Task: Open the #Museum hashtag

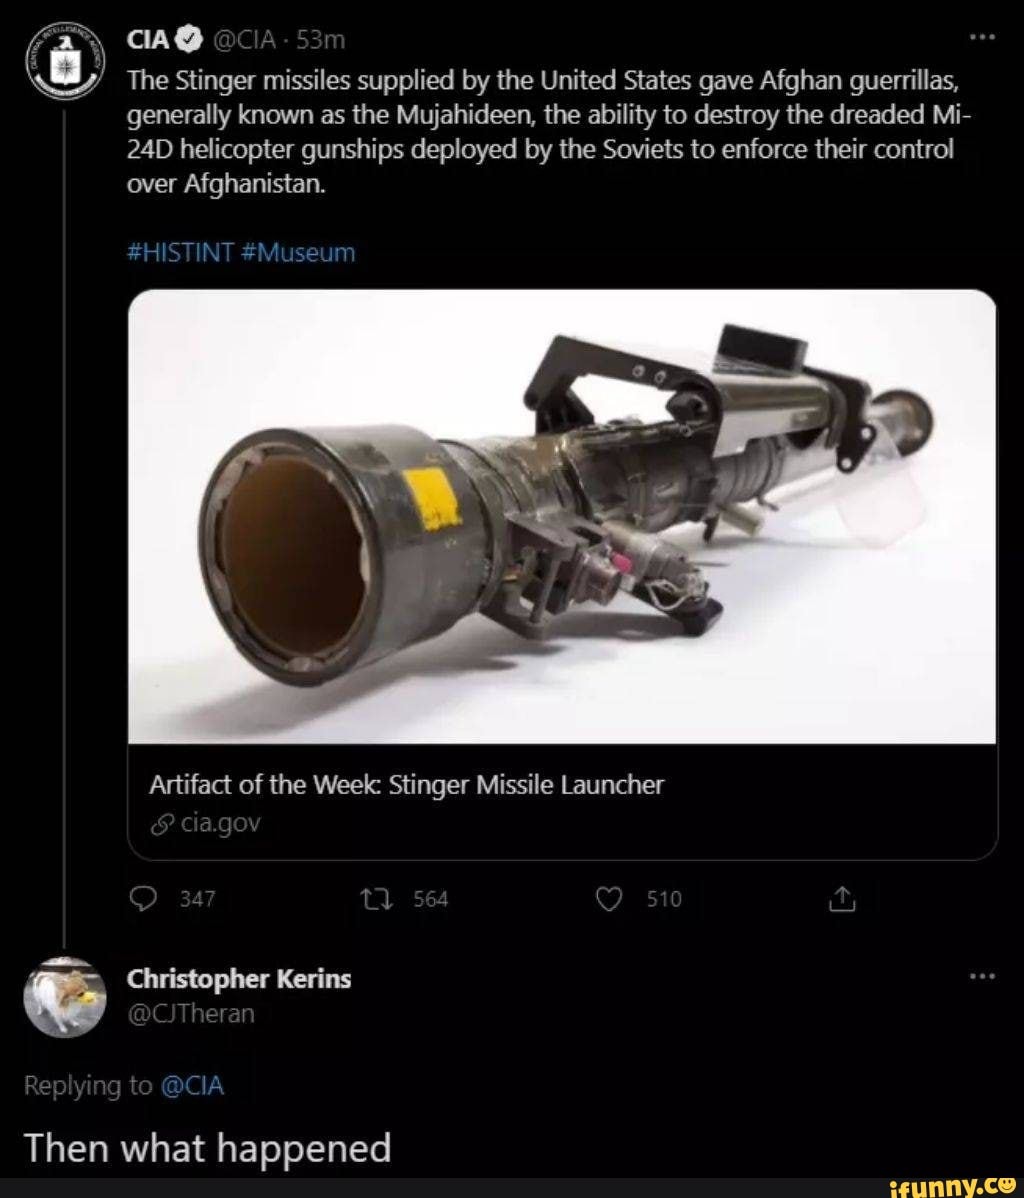Action: [298, 253]
